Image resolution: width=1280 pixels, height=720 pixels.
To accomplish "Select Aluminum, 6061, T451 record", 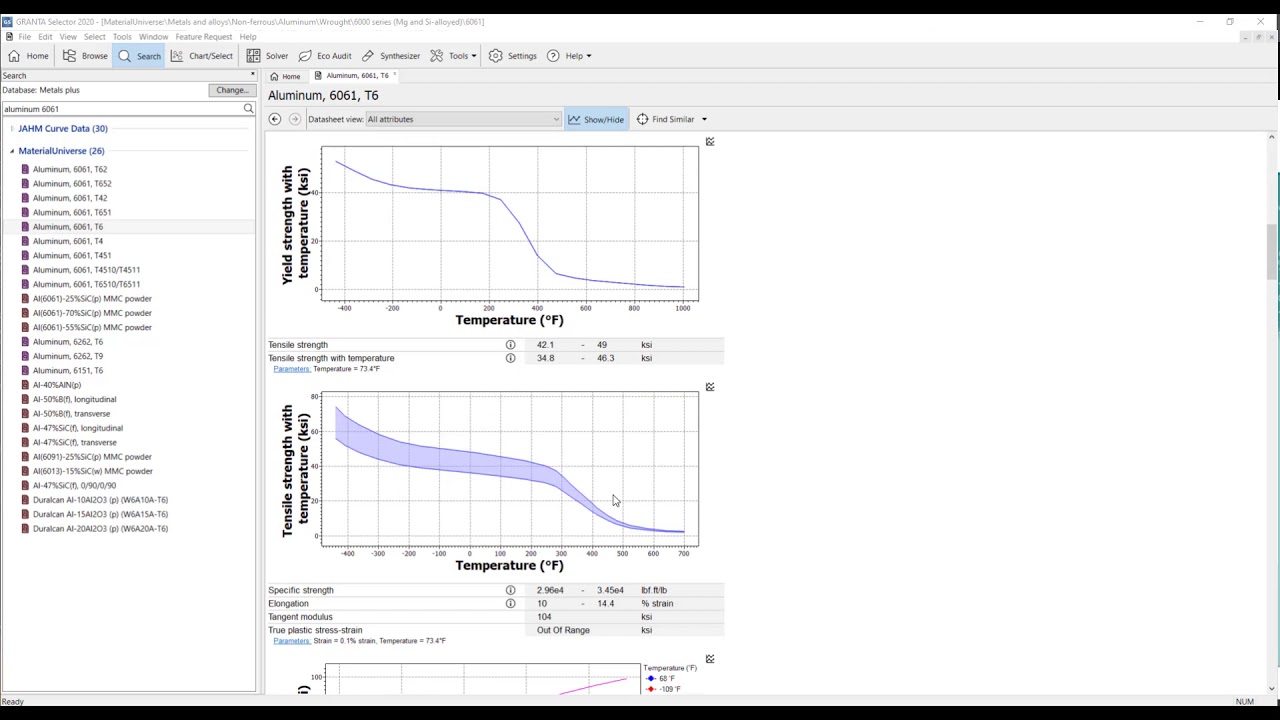I will [x=71, y=256].
